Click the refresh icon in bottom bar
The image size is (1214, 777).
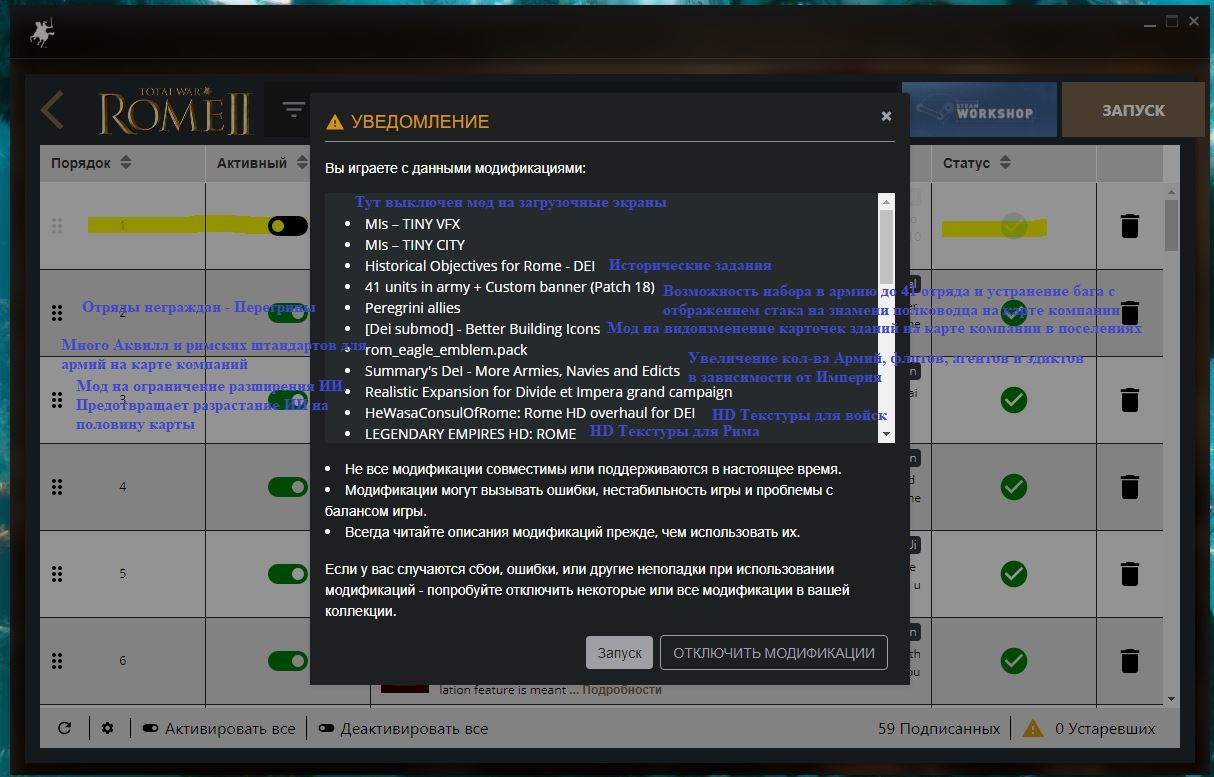(65, 728)
